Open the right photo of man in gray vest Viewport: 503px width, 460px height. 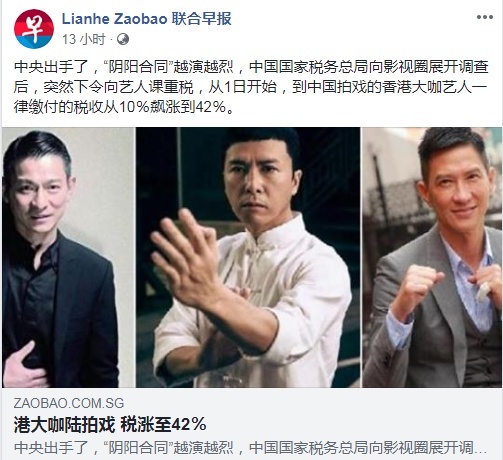coord(432,257)
